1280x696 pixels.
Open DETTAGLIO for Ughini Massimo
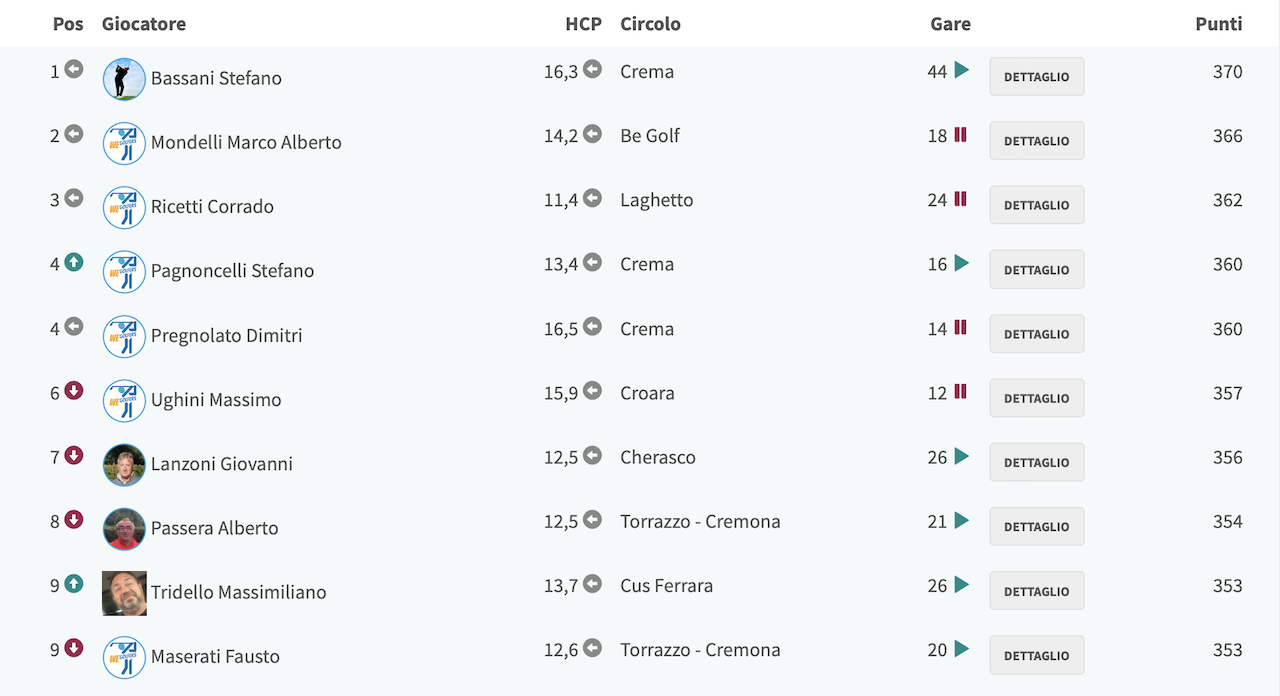point(1037,398)
